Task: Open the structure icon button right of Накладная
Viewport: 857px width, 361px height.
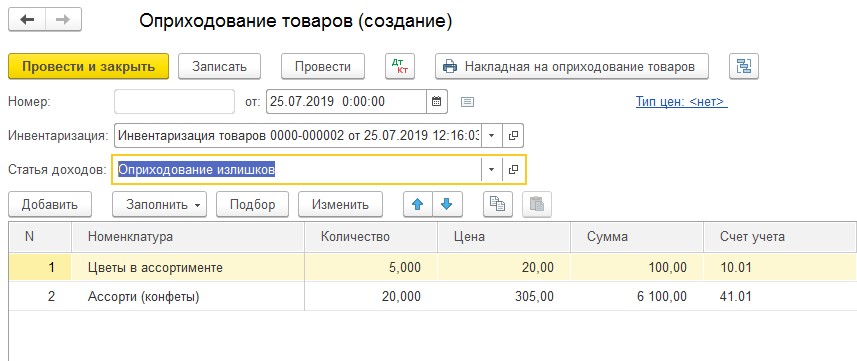Action: [744, 67]
